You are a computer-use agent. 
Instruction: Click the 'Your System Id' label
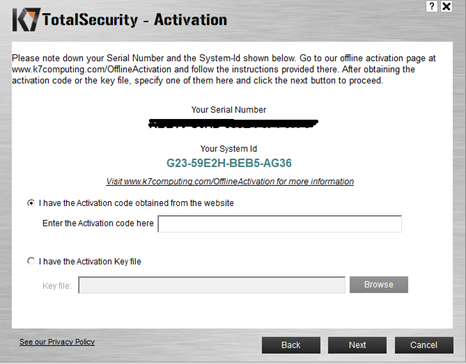[229, 149]
